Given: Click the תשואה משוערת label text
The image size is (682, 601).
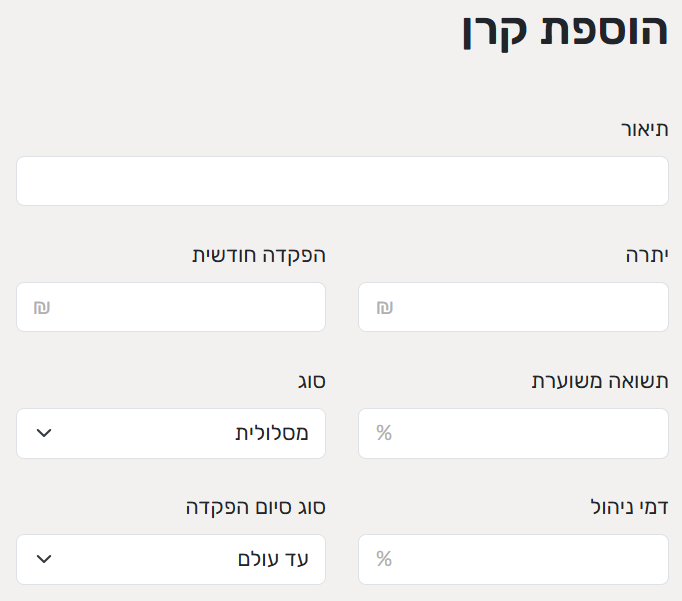Looking at the screenshot, I should 598,381.
